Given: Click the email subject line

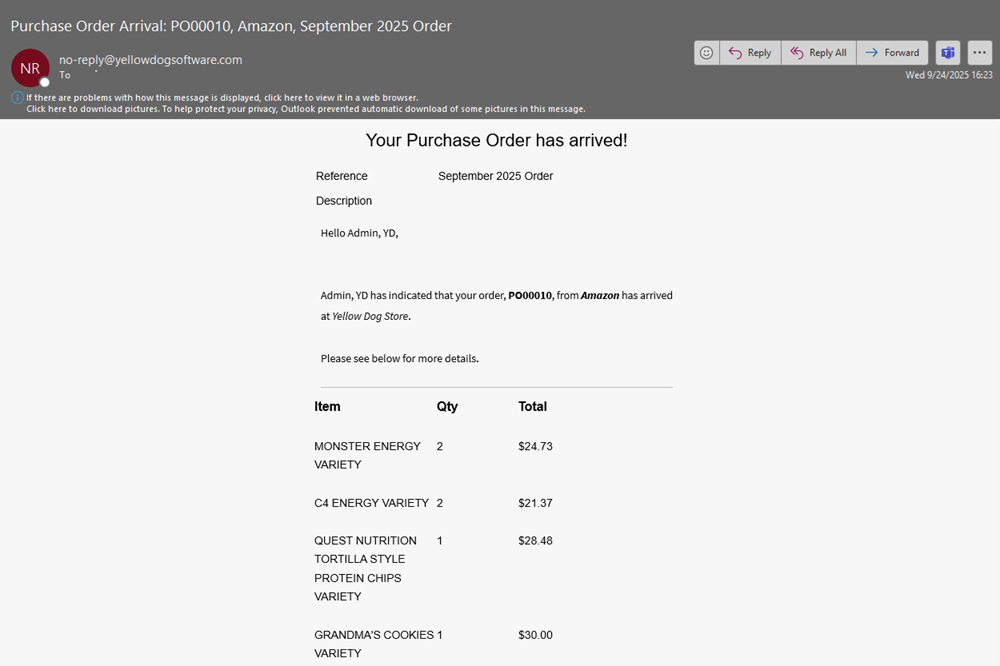Looking at the screenshot, I should tap(230, 26).
